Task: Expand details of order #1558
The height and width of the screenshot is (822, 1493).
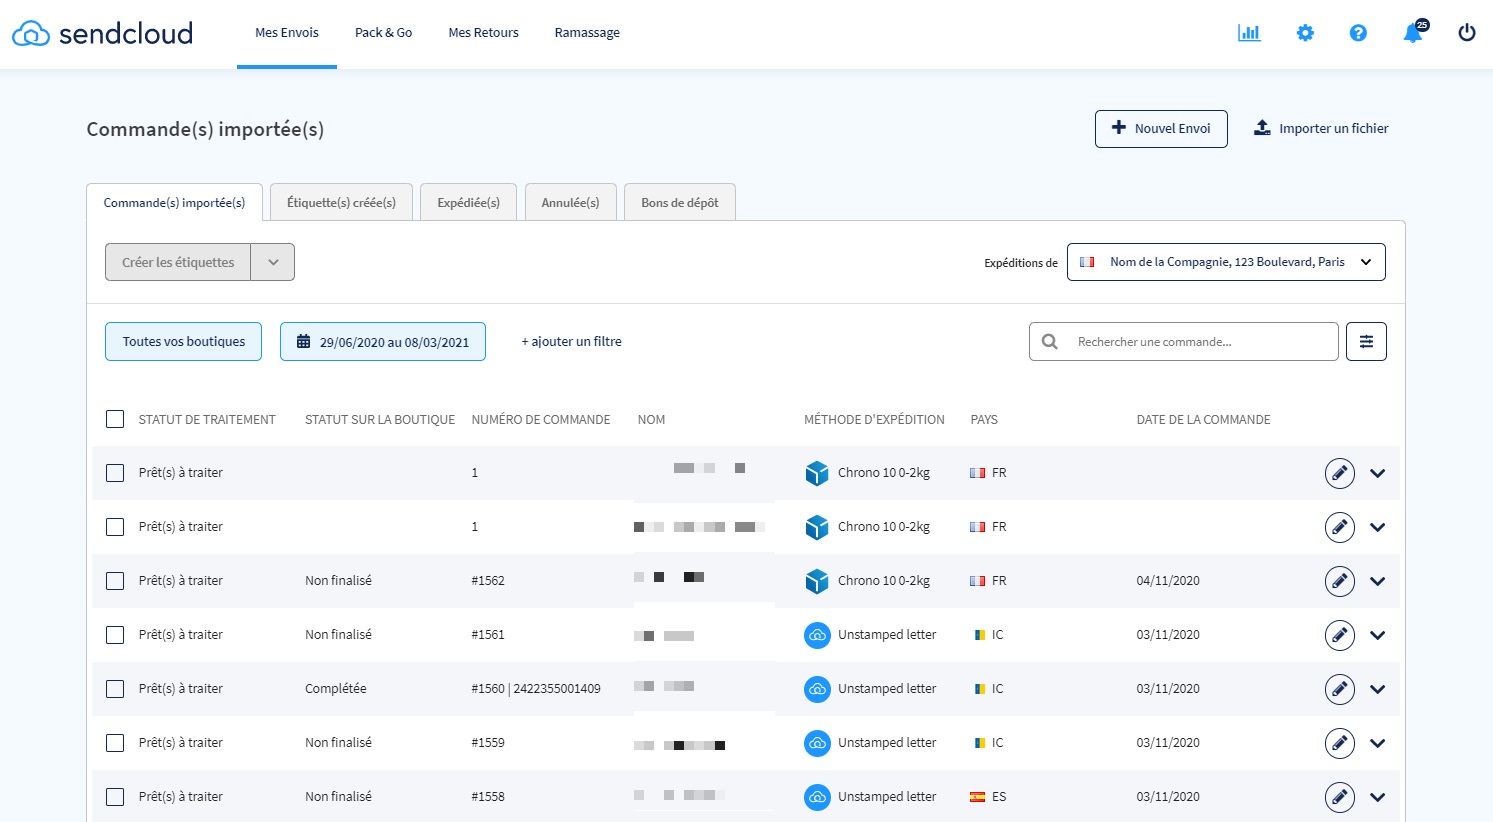Action: point(1378,797)
